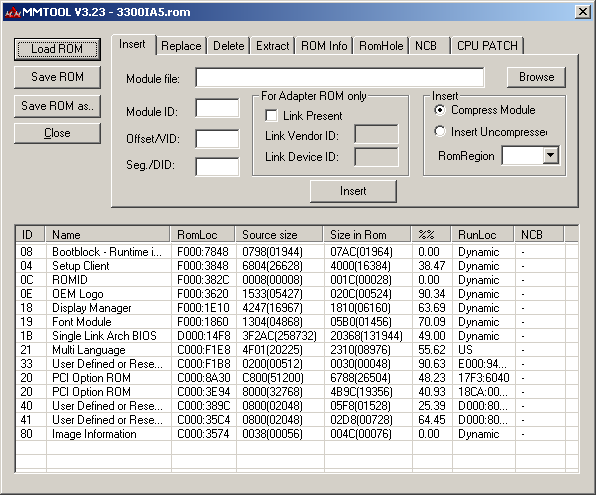The height and width of the screenshot is (495, 596).
Task: Select the Compress Module radio option
Action: [440, 110]
